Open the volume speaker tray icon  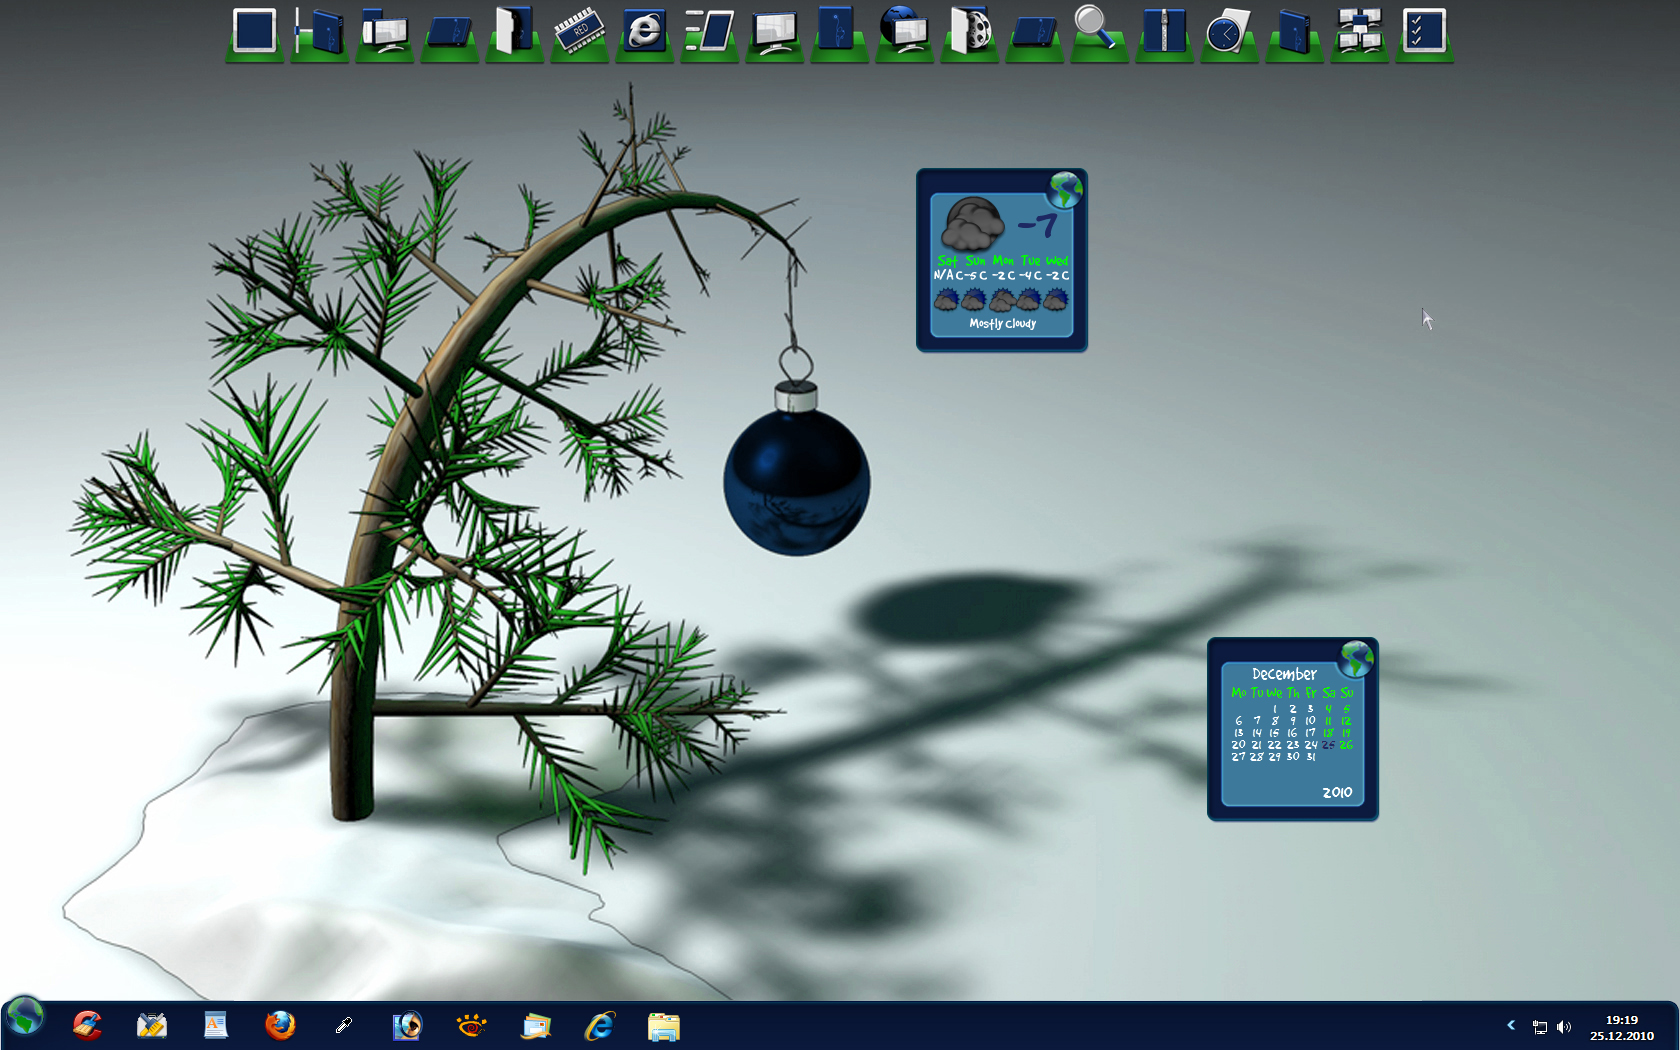[1564, 1027]
